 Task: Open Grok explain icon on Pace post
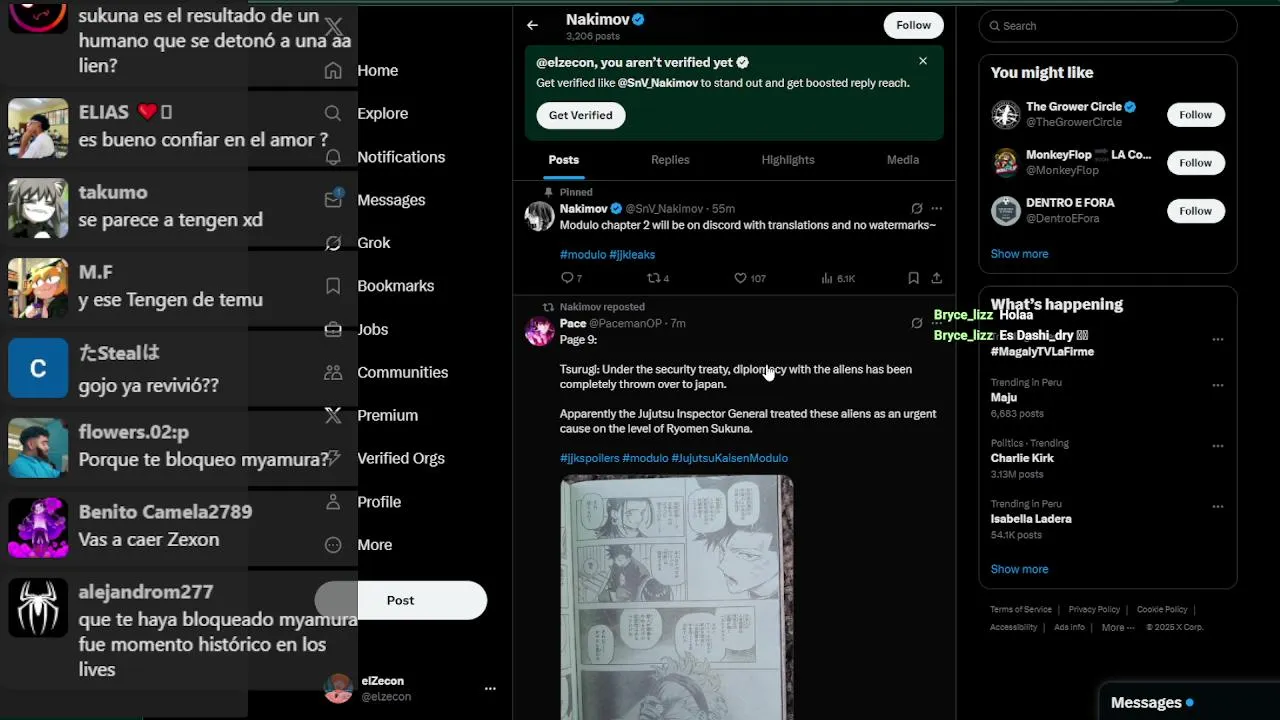916,323
